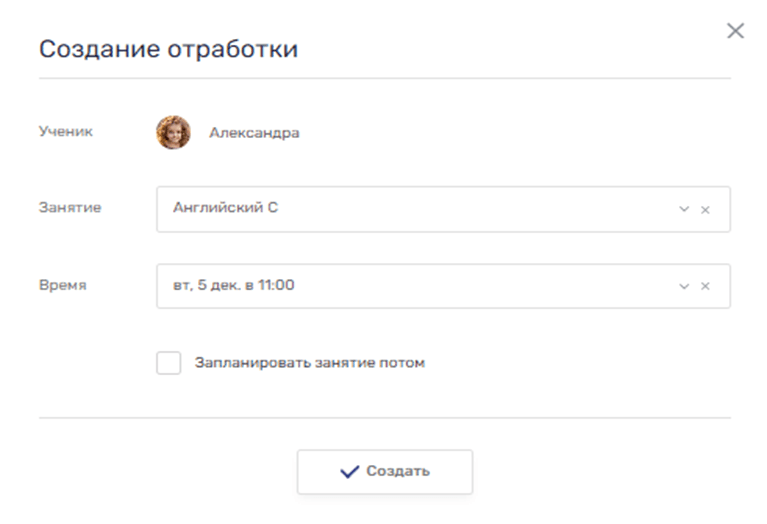
Task: Click the Занятие field label
Action: tap(70, 208)
